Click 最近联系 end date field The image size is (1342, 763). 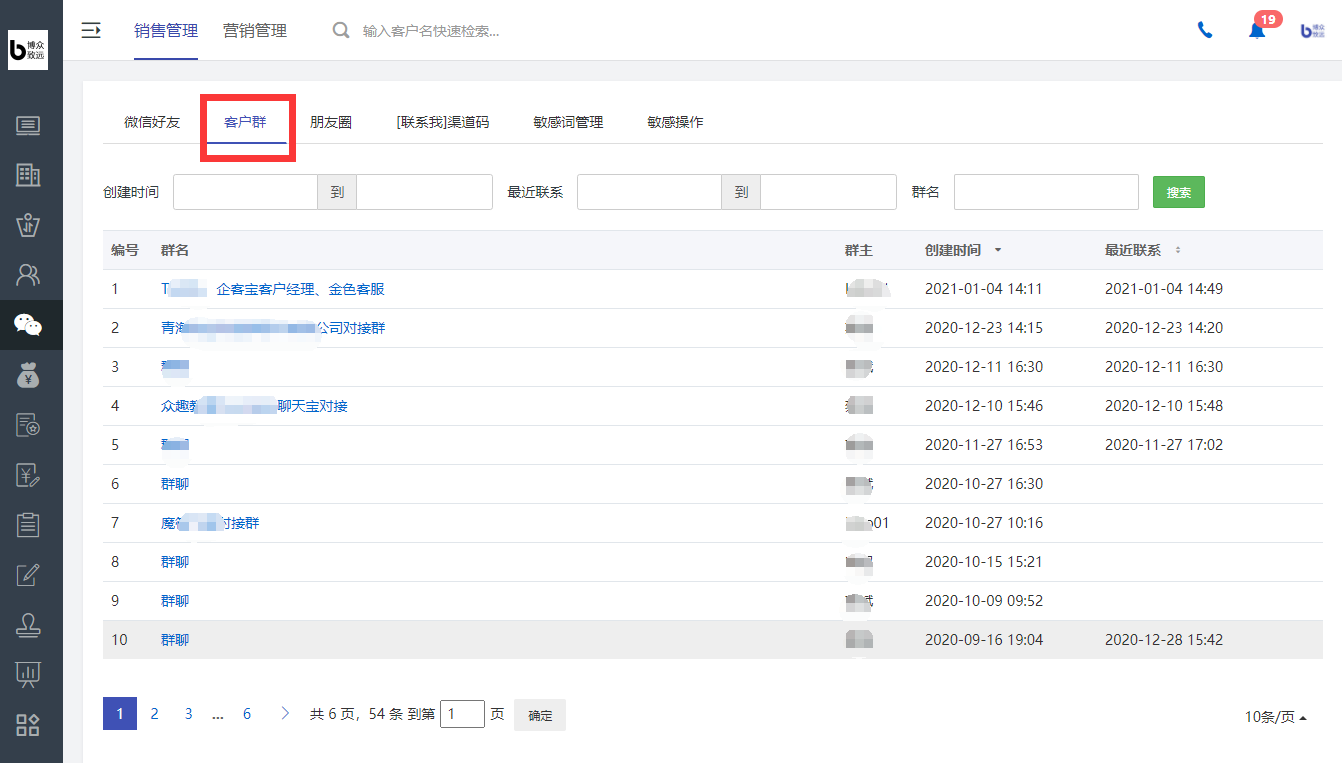[x=828, y=192]
